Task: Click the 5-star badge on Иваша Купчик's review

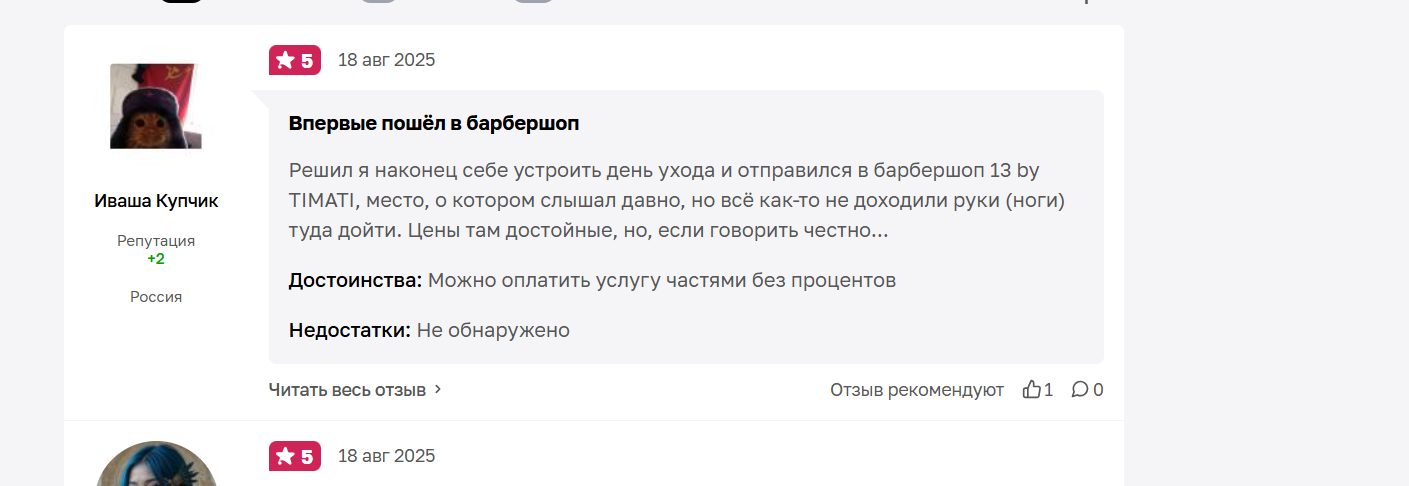Action: point(295,60)
